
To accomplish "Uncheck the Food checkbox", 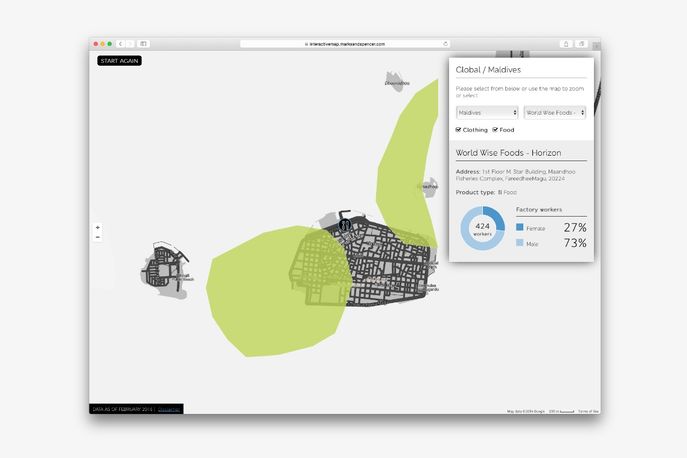I will (495, 130).
